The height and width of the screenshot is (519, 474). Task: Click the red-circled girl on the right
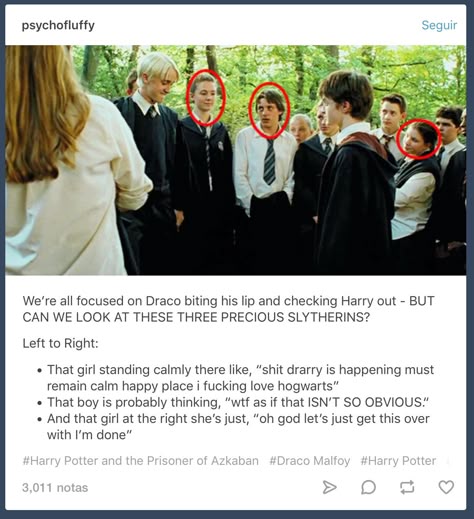[419, 139]
